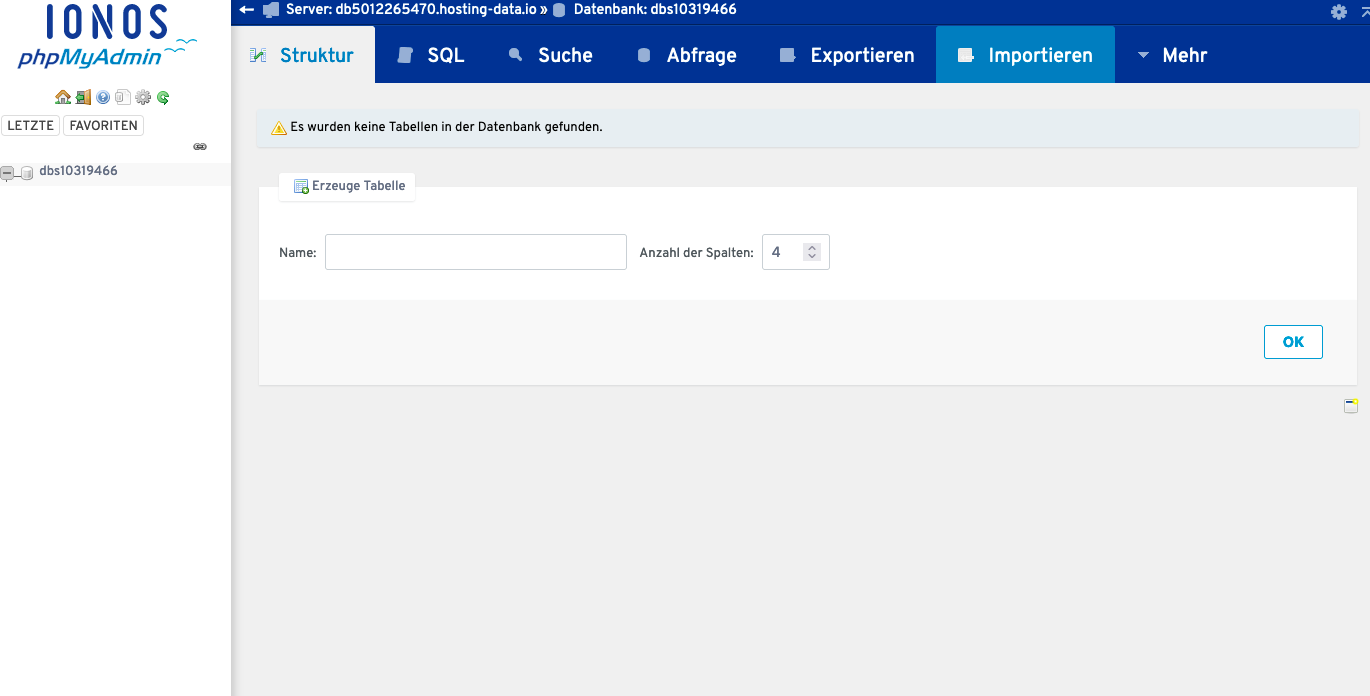Switch to the SQL tab

[x=431, y=55]
